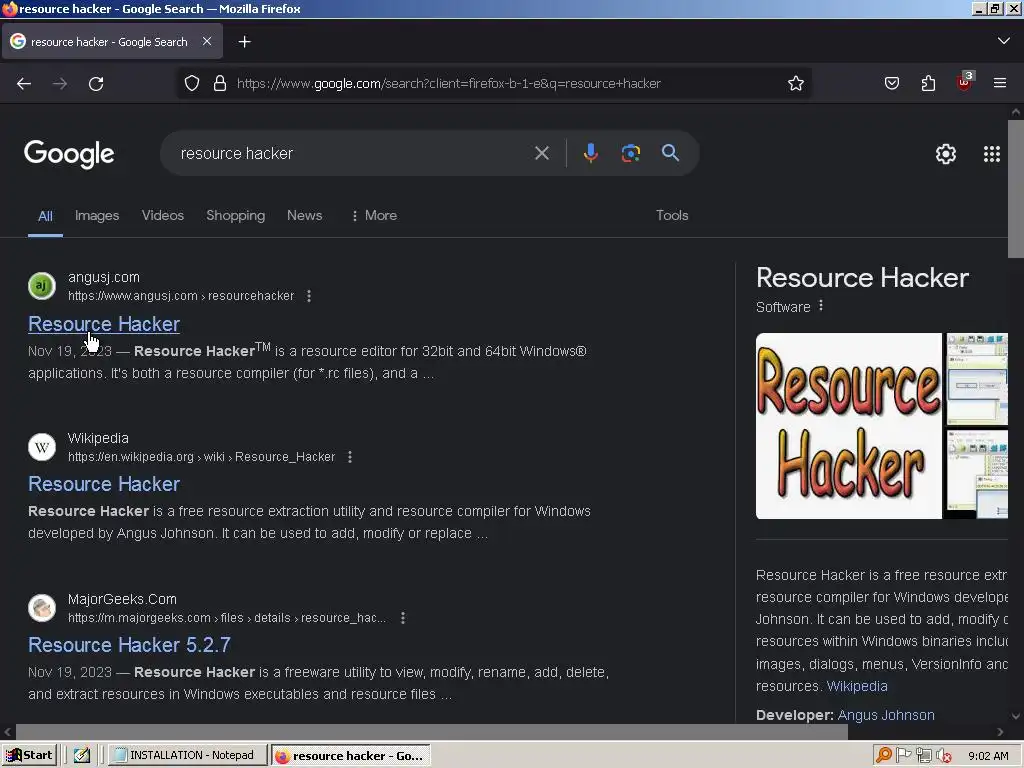Image resolution: width=1024 pixels, height=768 pixels.
Task: Click the Google logo
Action: [x=69, y=154]
